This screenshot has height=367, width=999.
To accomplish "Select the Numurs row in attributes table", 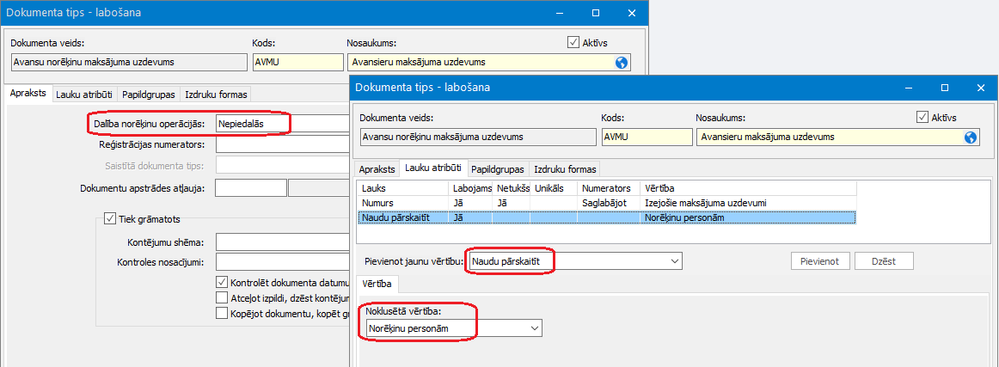I will point(607,203).
